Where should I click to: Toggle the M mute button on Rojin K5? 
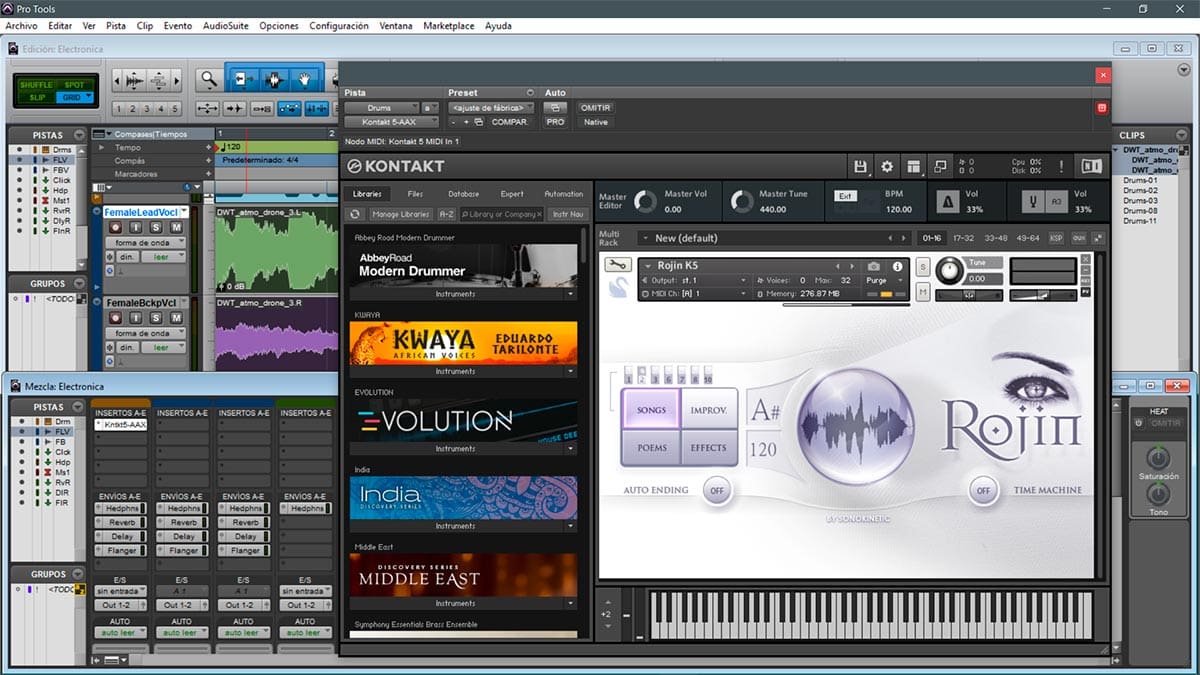pos(922,292)
